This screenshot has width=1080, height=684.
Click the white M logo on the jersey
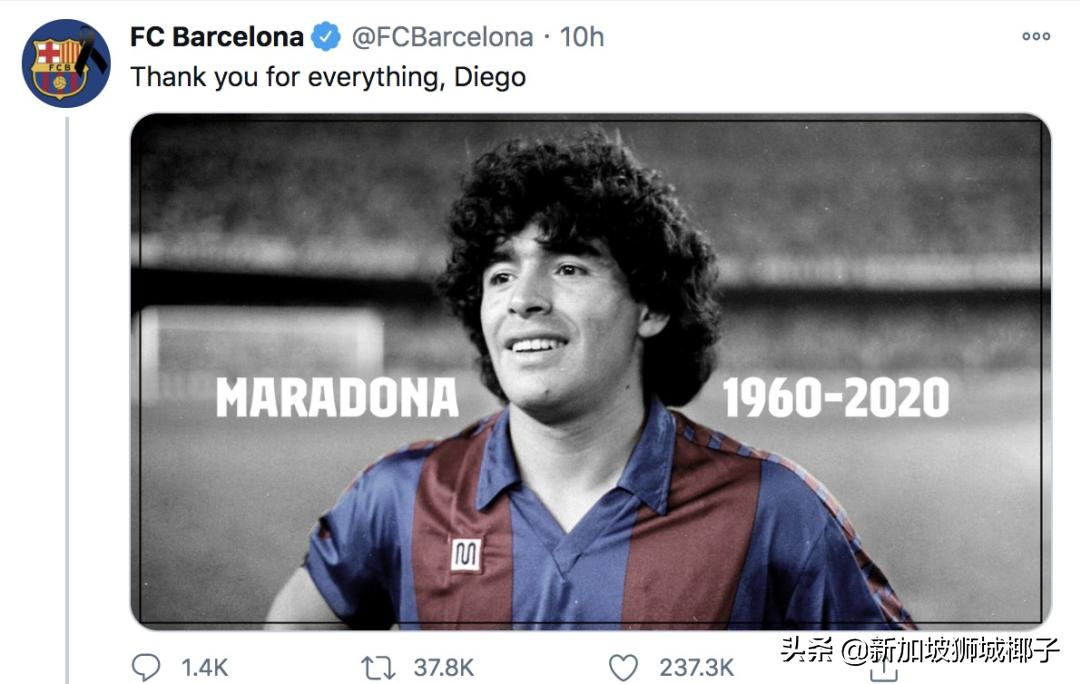coord(466,554)
